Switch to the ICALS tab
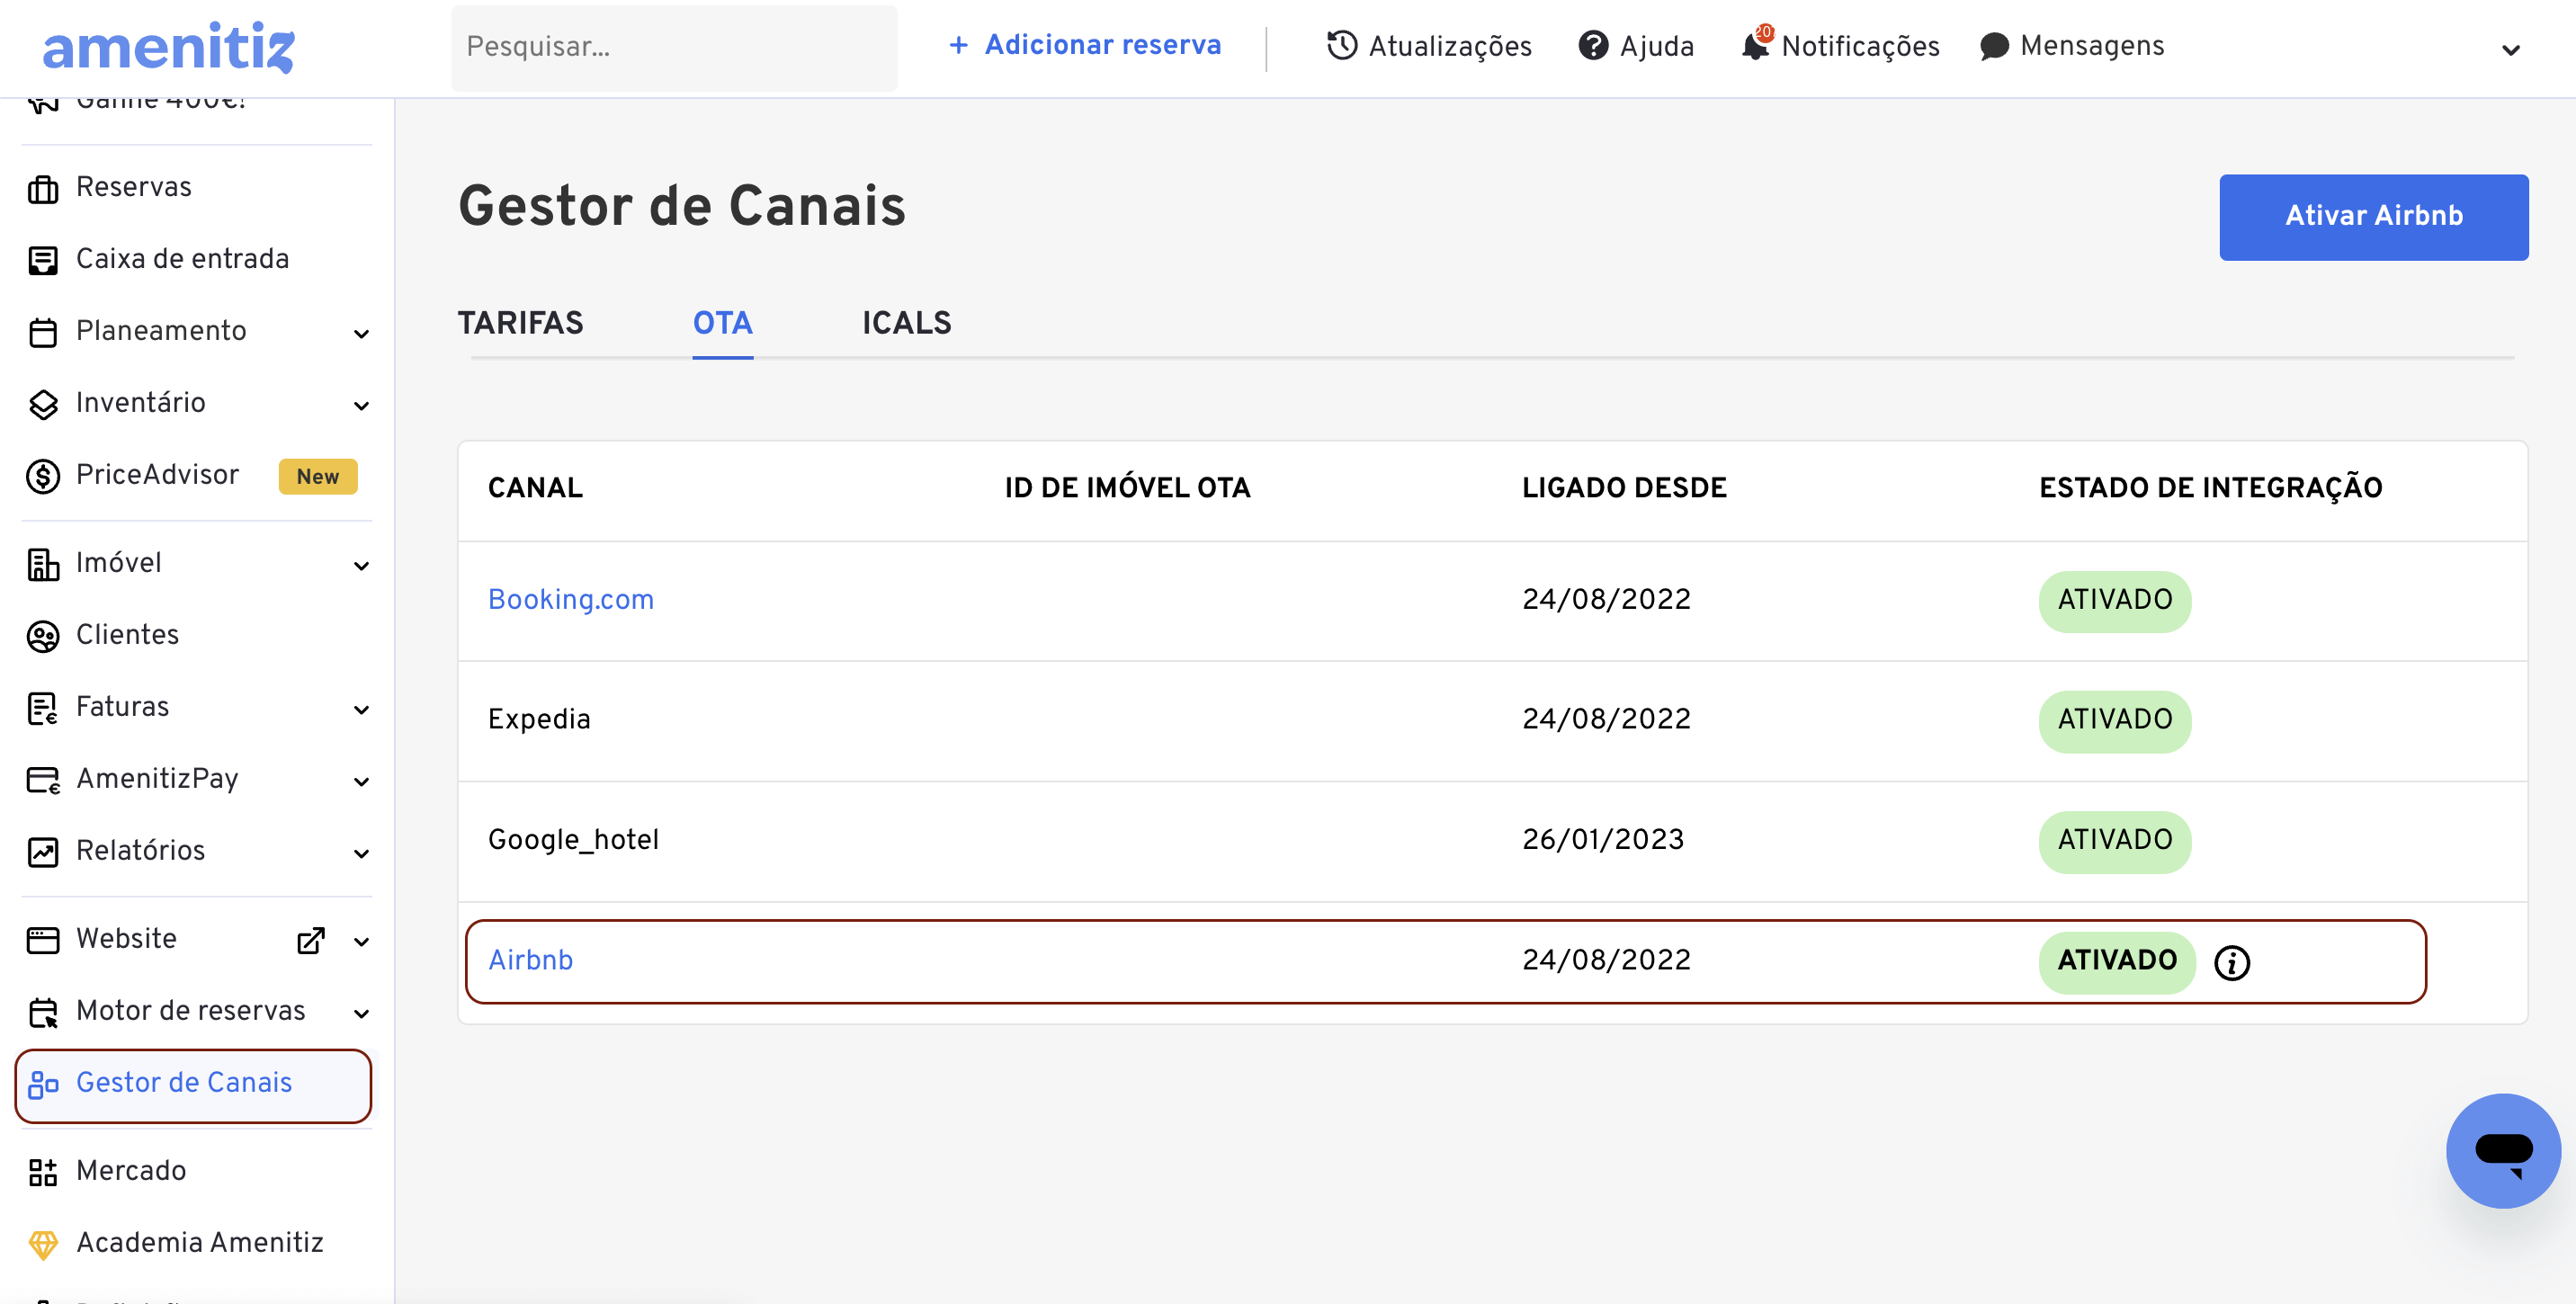 point(906,323)
